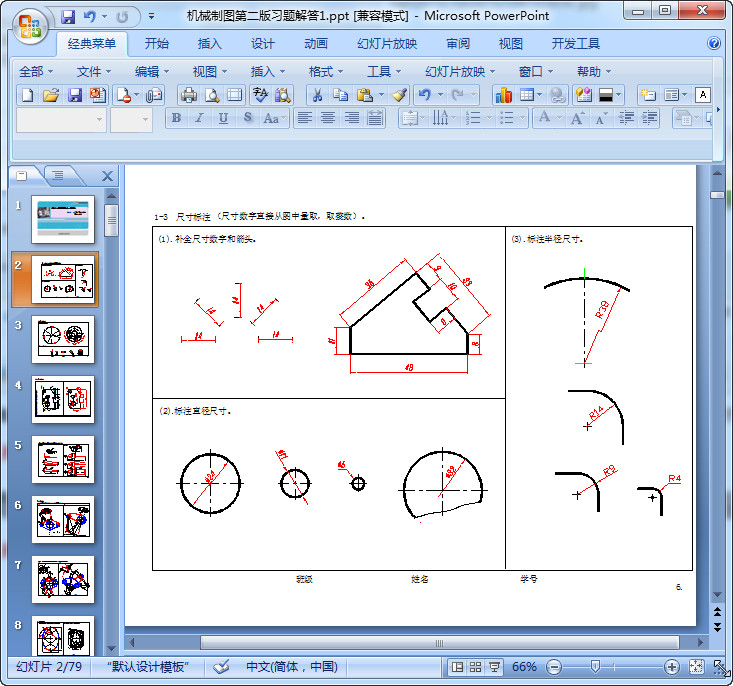
Task: Open Change Case Aa dropdown
Action: (274, 118)
